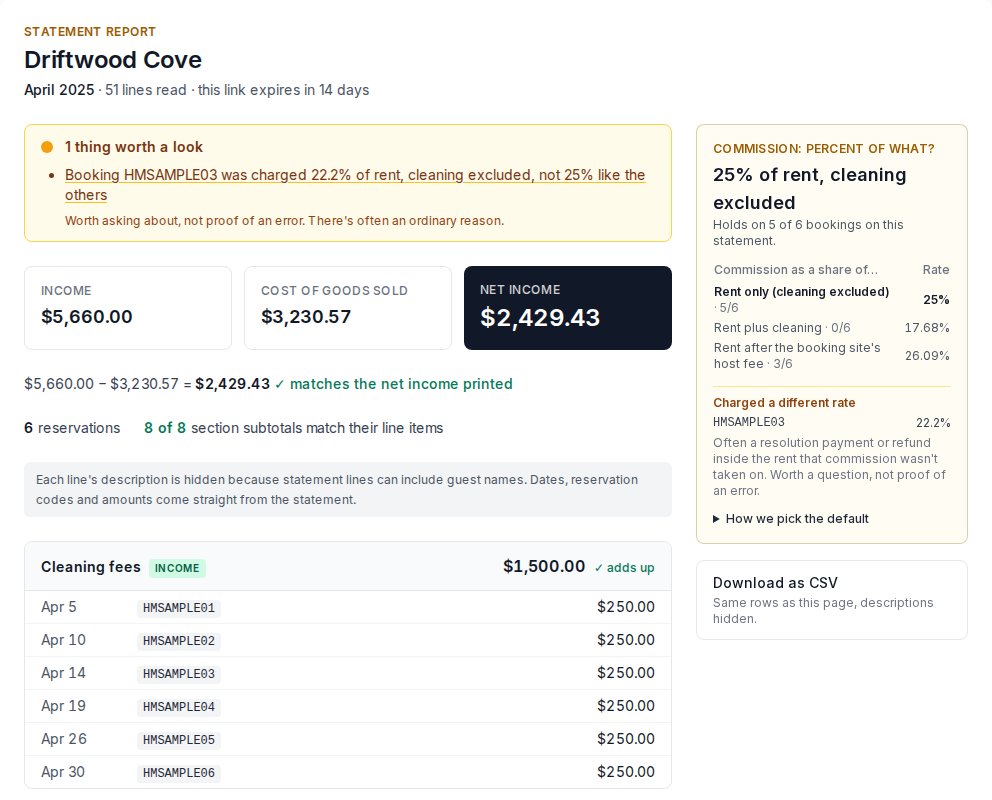Screen dimensions: 992x800
Task: Click the 'Statement Report' label
Action: pyautogui.click(x=90, y=32)
